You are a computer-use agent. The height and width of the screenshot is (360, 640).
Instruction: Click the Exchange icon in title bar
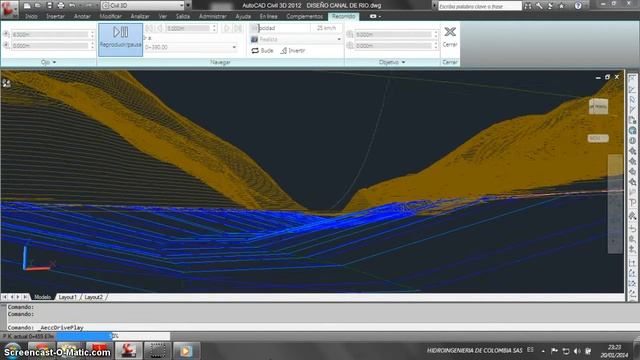point(550,6)
